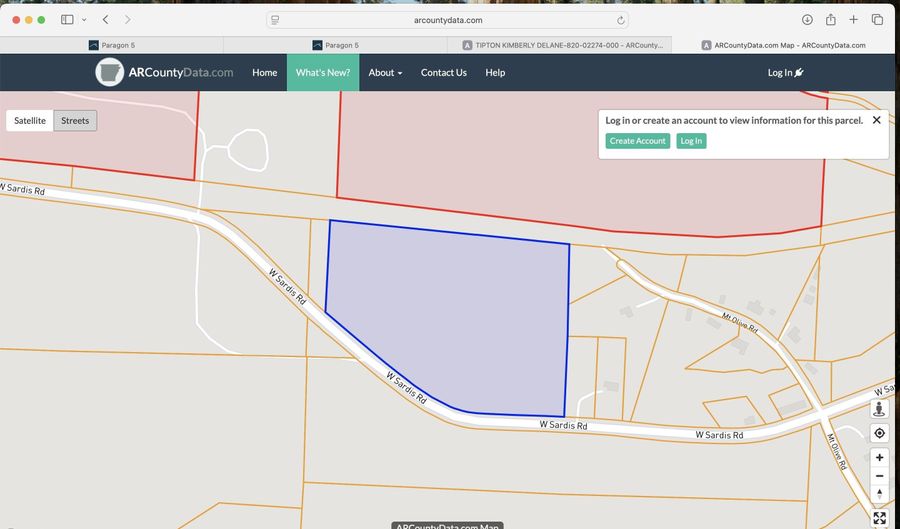Toggle fullscreen map icon
This screenshot has width=900, height=529.
tap(879, 518)
